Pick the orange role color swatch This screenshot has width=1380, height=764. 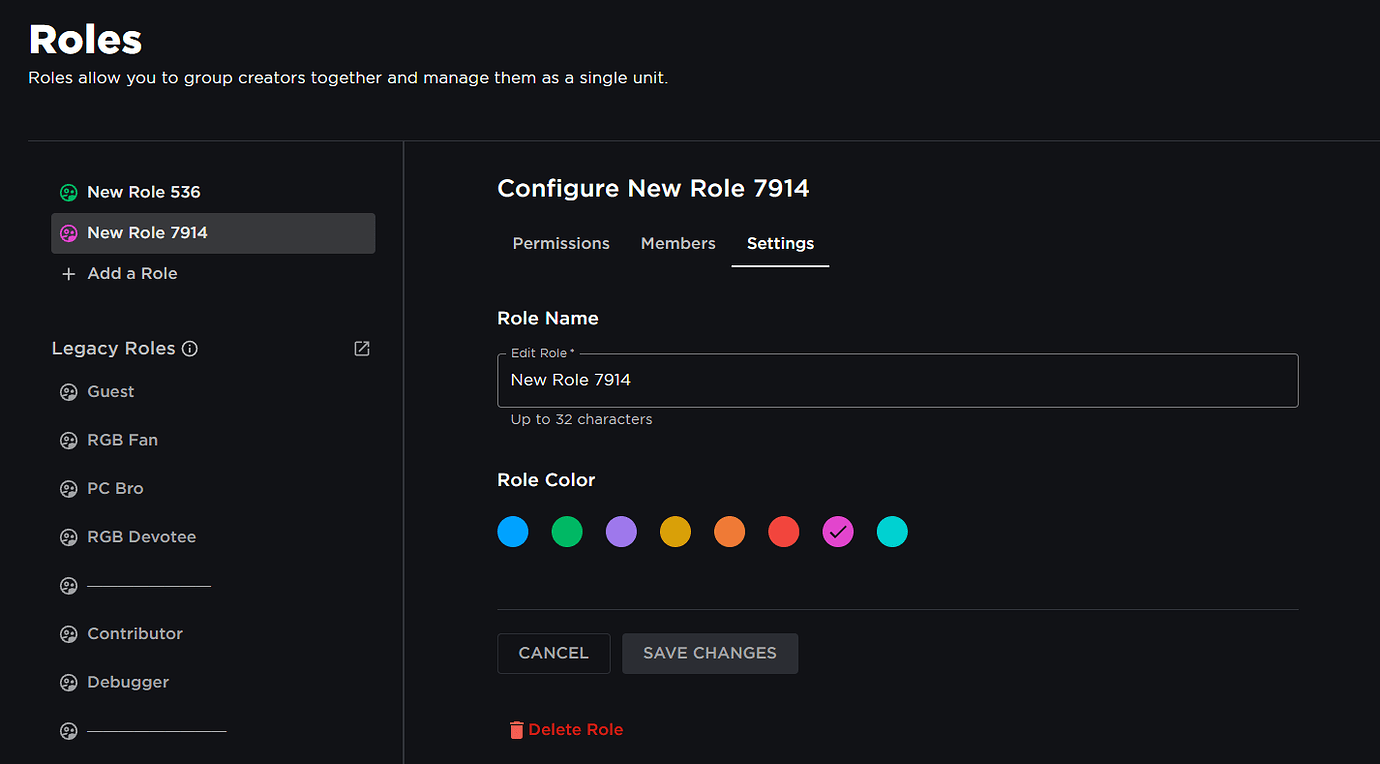[x=729, y=532]
